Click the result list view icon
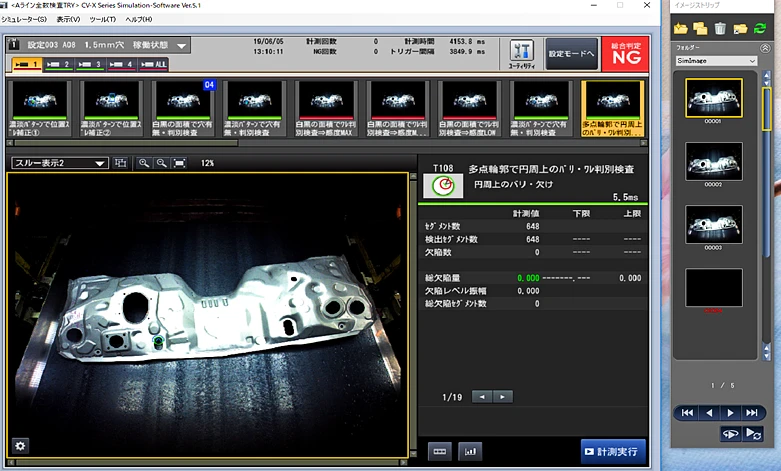This screenshot has height=471, width=781. (439, 452)
